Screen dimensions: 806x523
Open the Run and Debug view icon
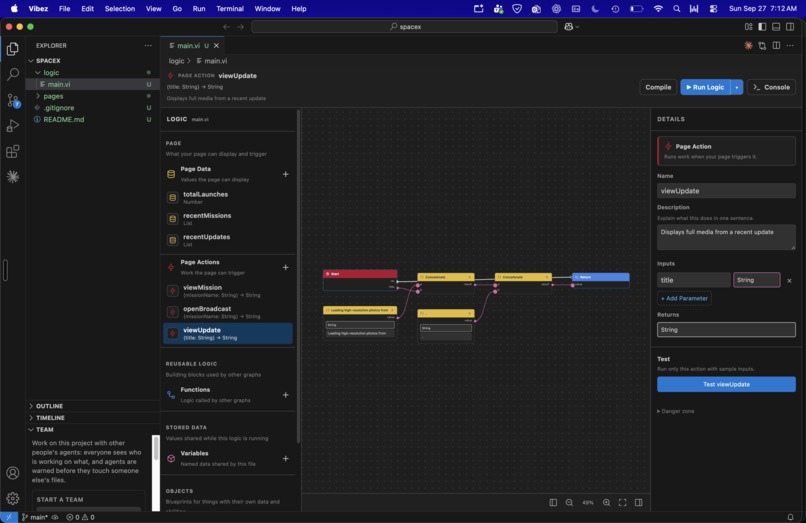(x=13, y=125)
